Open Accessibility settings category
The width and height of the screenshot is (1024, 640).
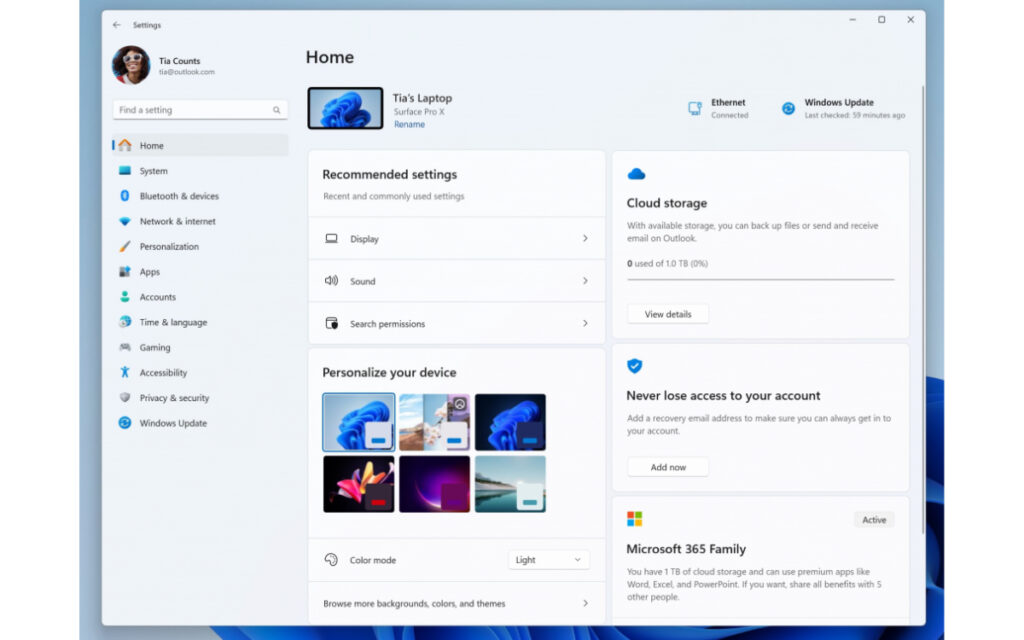coord(200,372)
